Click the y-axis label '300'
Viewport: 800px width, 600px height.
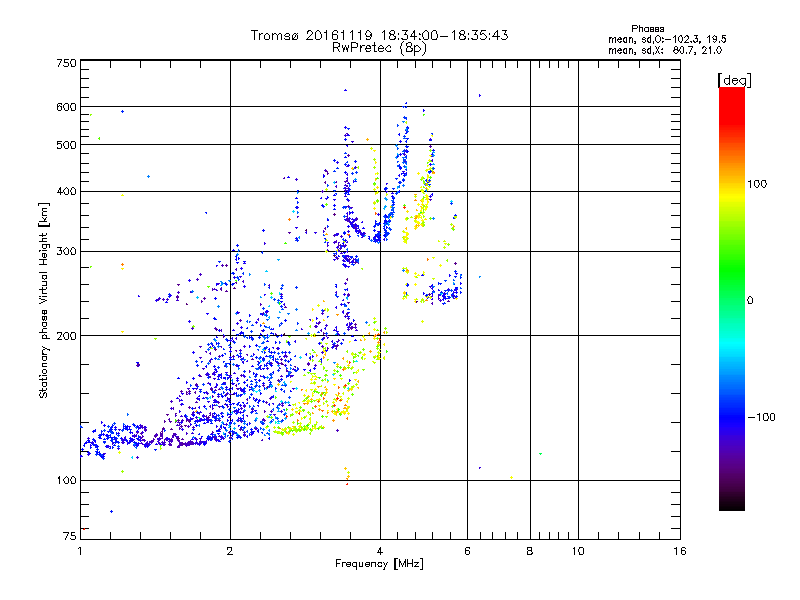(x=66, y=252)
